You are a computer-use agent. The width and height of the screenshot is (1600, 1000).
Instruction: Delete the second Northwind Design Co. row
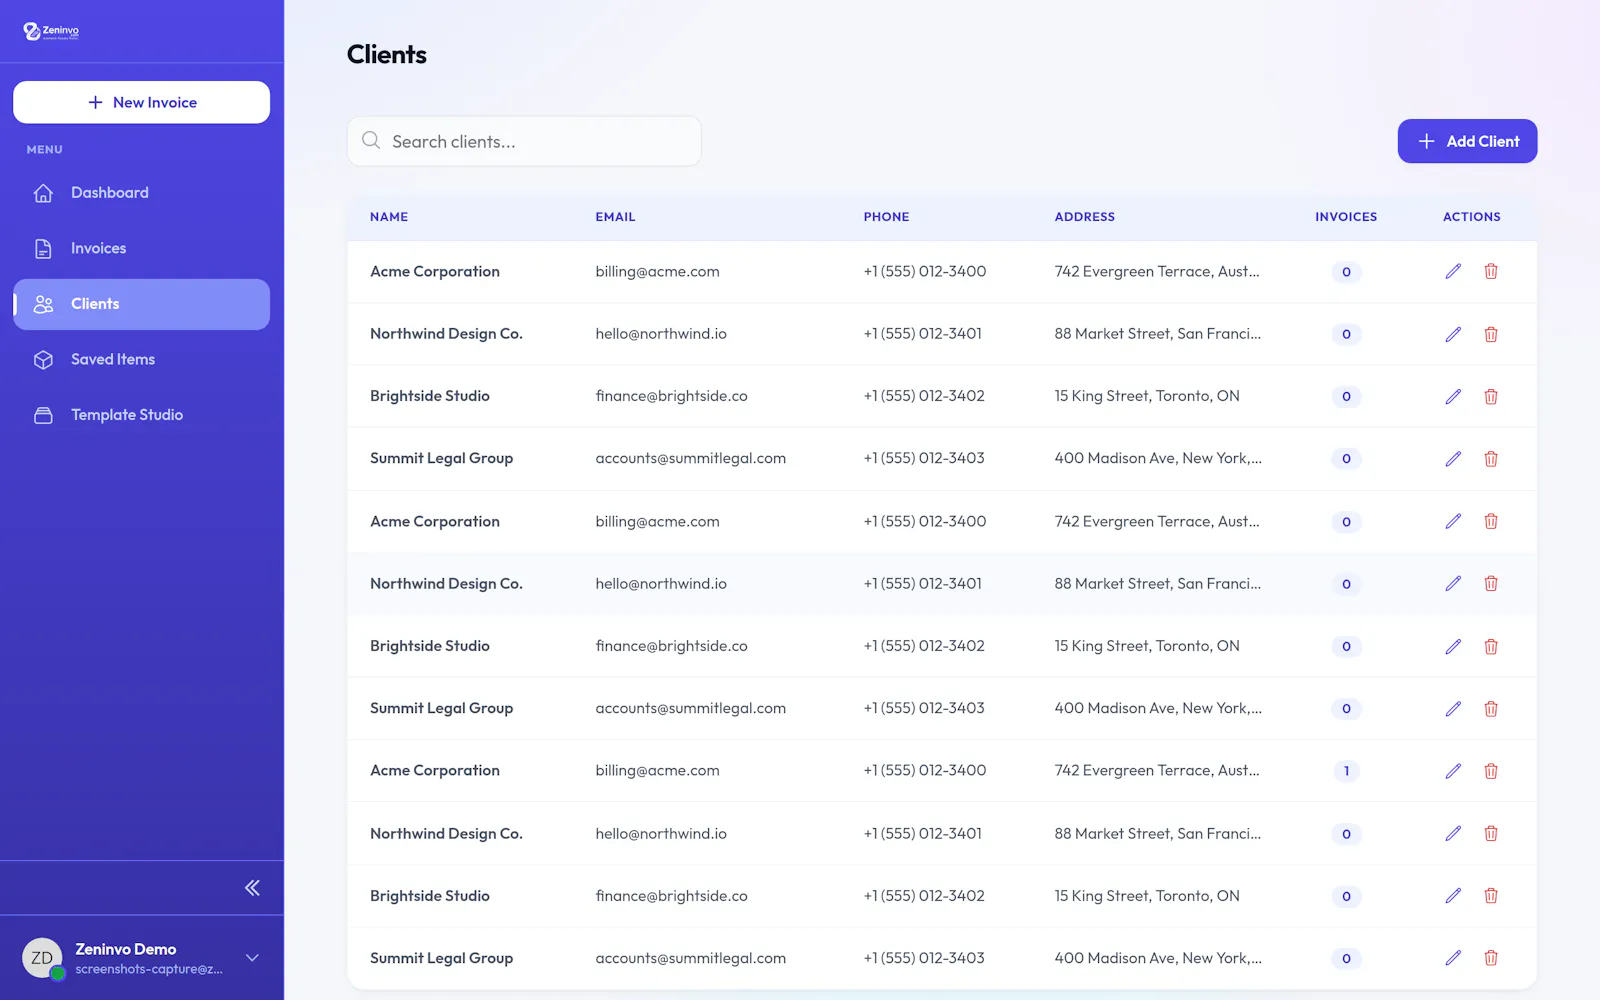point(1491,584)
